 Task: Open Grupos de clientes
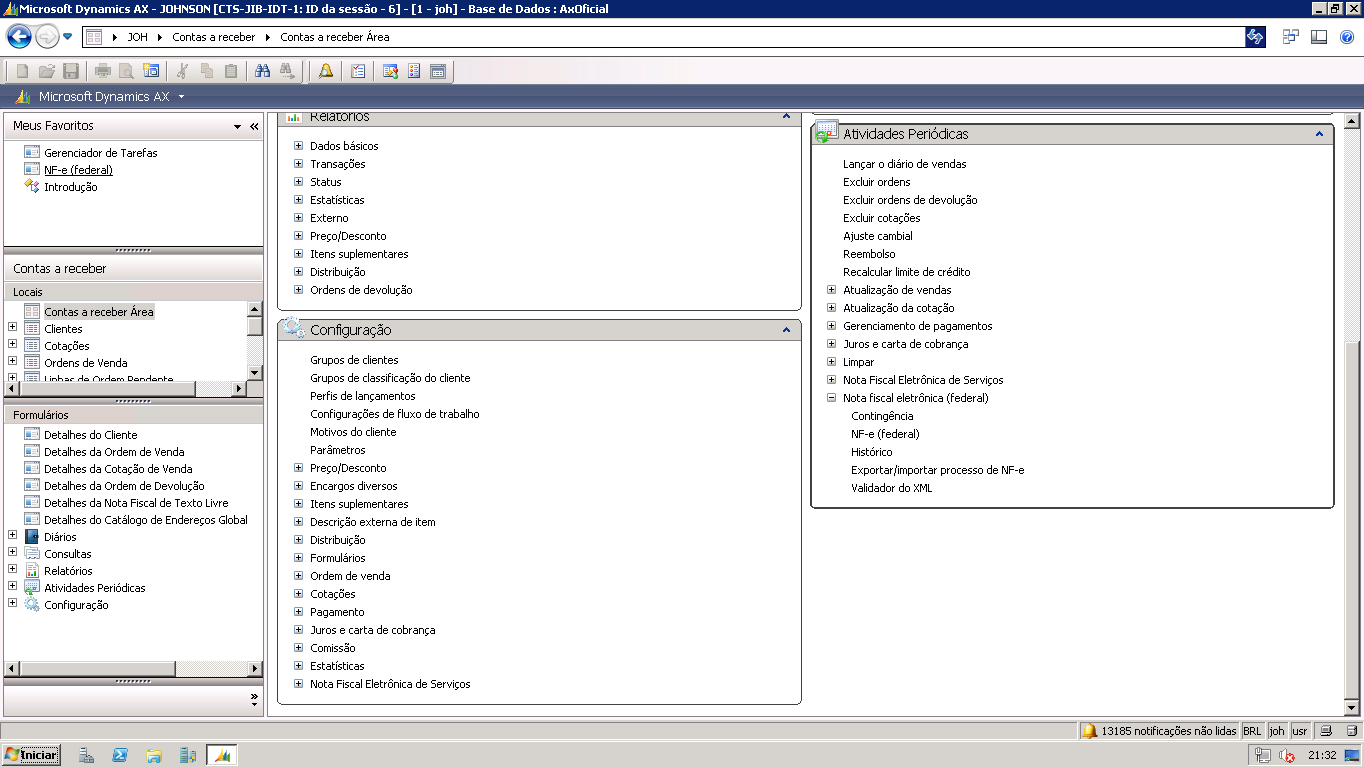pyautogui.click(x=354, y=360)
